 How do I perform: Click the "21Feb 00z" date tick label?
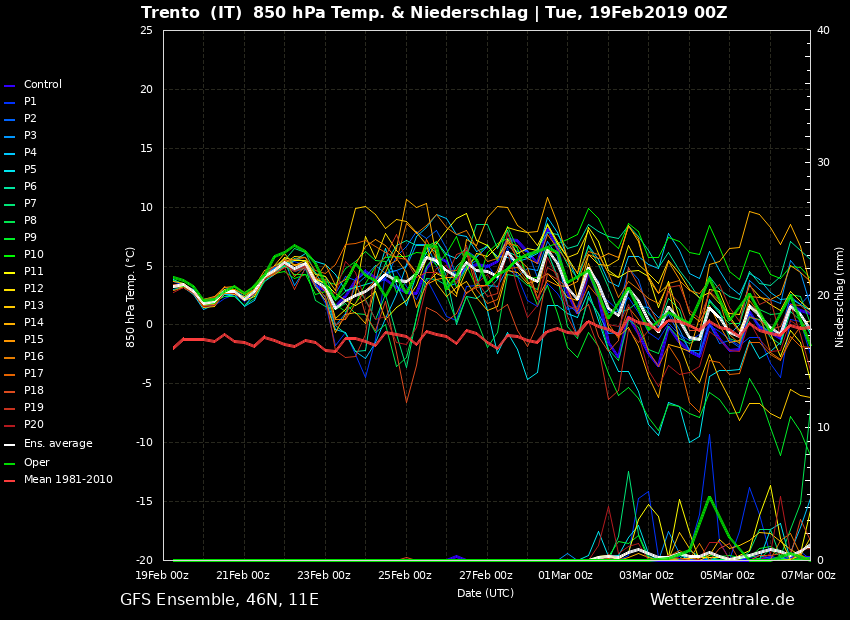click(x=243, y=576)
